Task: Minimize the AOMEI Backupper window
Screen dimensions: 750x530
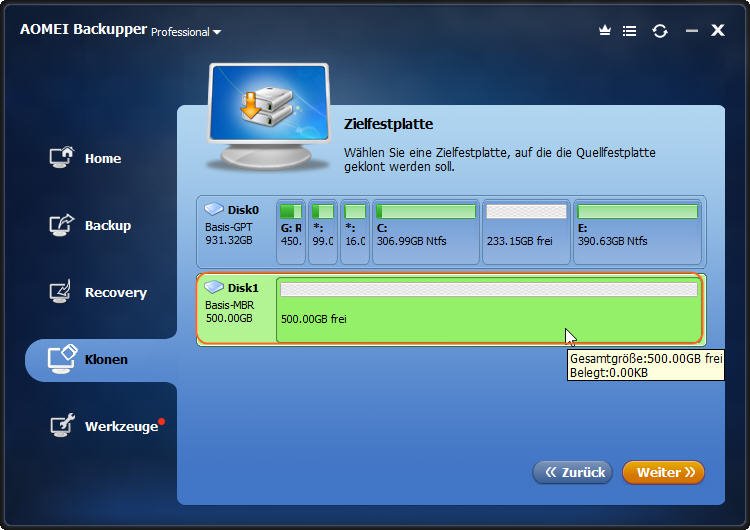Action: [692, 31]
